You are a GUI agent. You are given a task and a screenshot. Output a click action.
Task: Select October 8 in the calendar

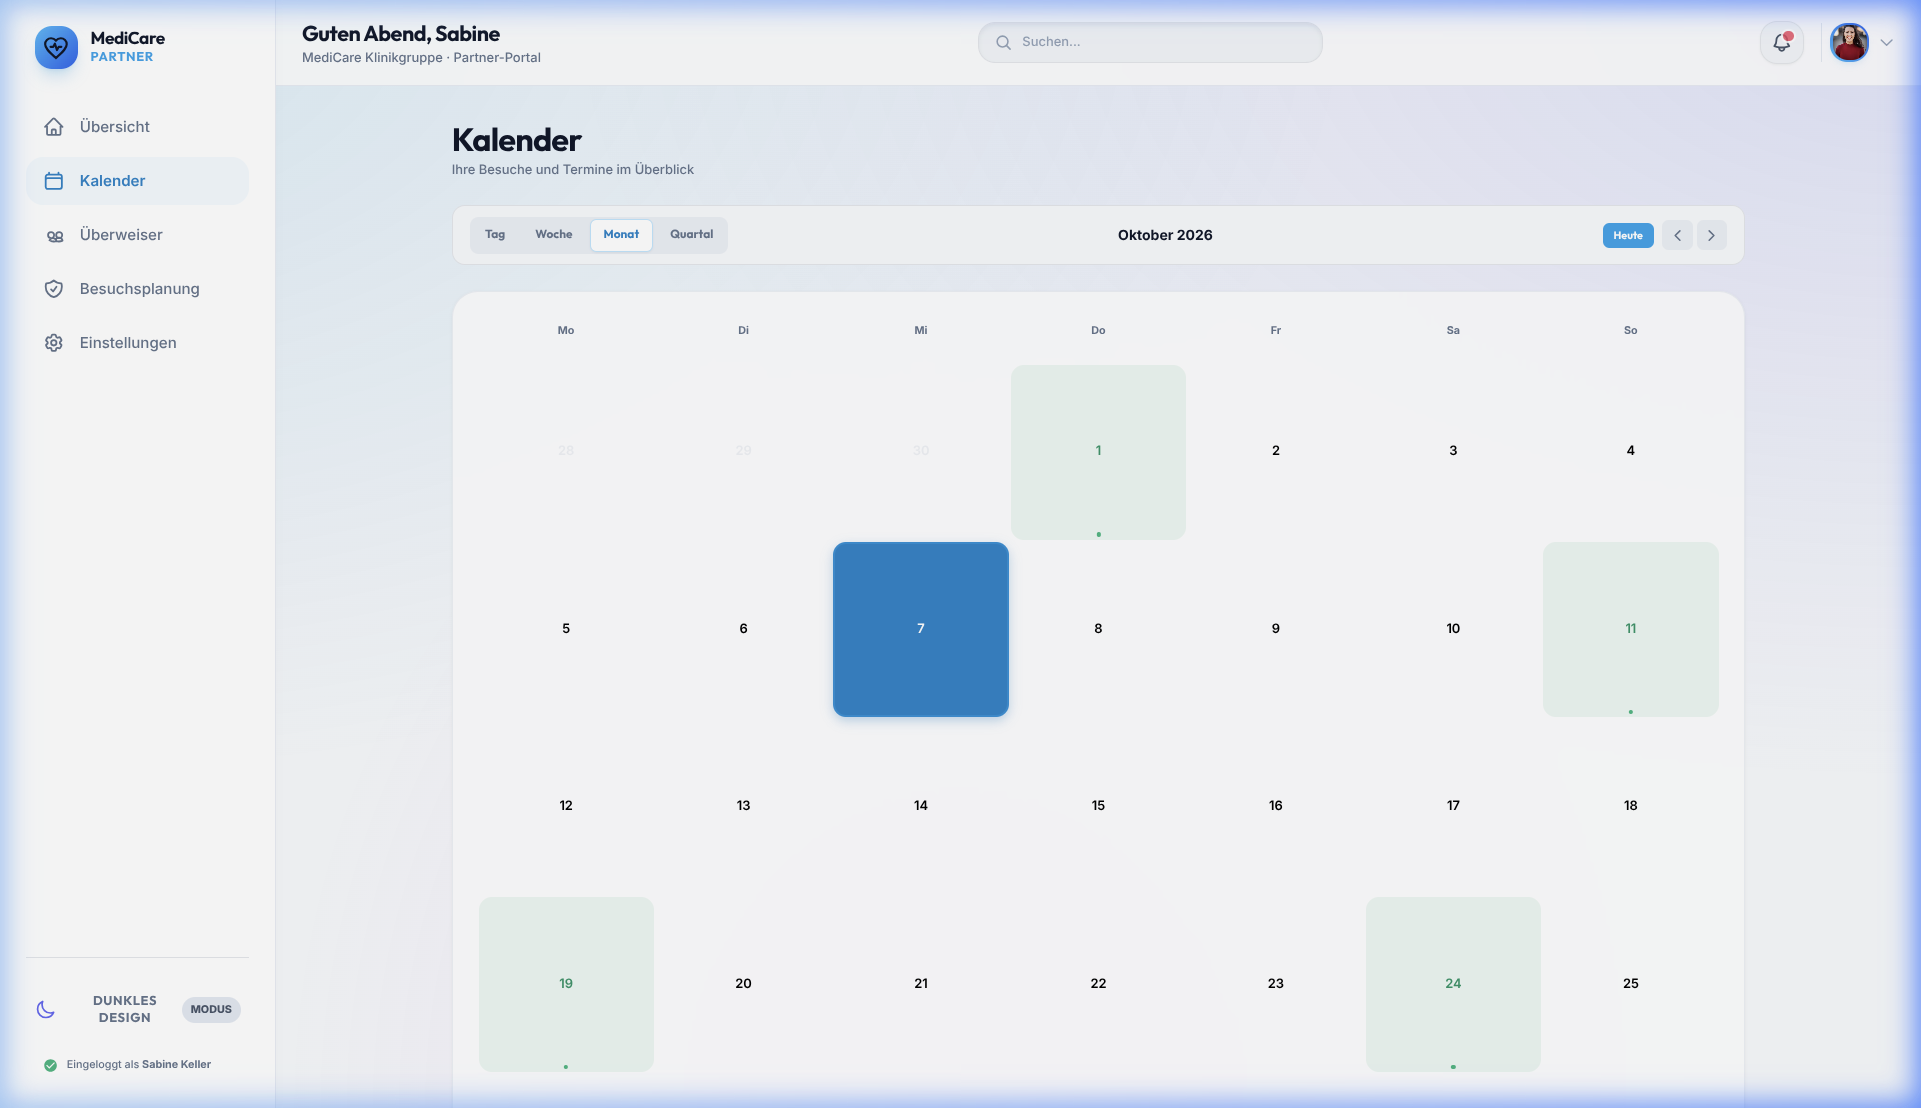pos(1098,629)
